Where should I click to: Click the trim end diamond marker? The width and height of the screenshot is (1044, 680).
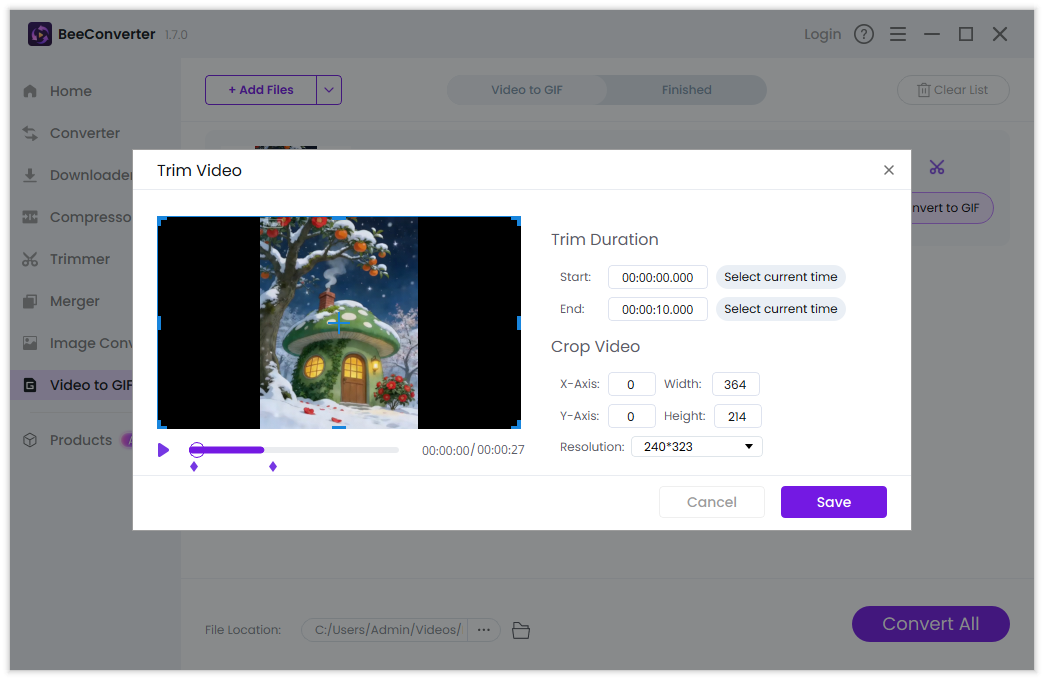click(x=273, y=467)
